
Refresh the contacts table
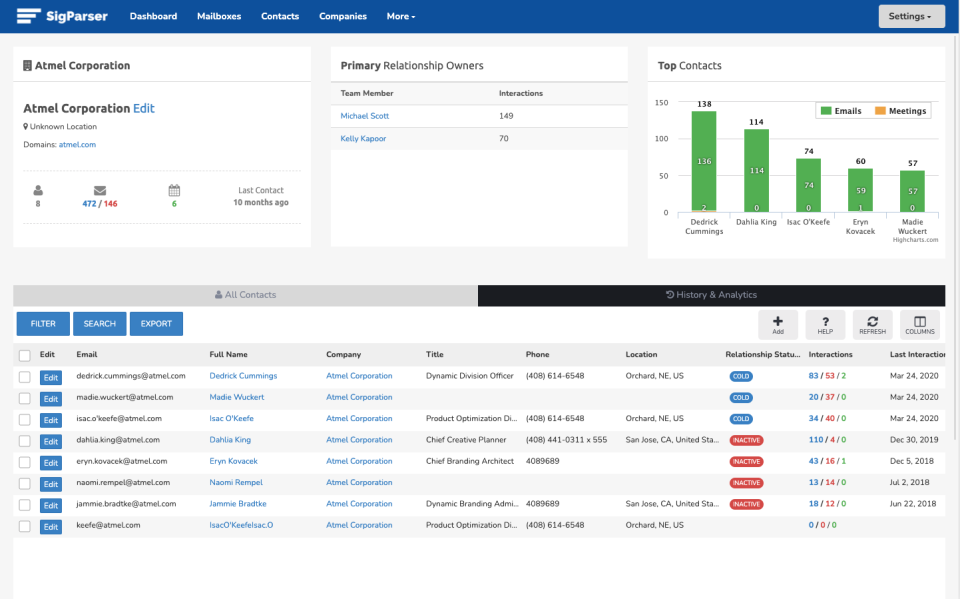tap(872, 320)
